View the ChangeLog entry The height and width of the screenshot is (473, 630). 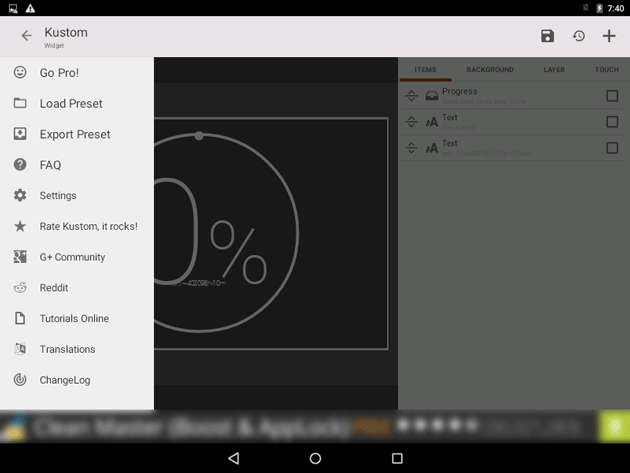tap(77, 380)
